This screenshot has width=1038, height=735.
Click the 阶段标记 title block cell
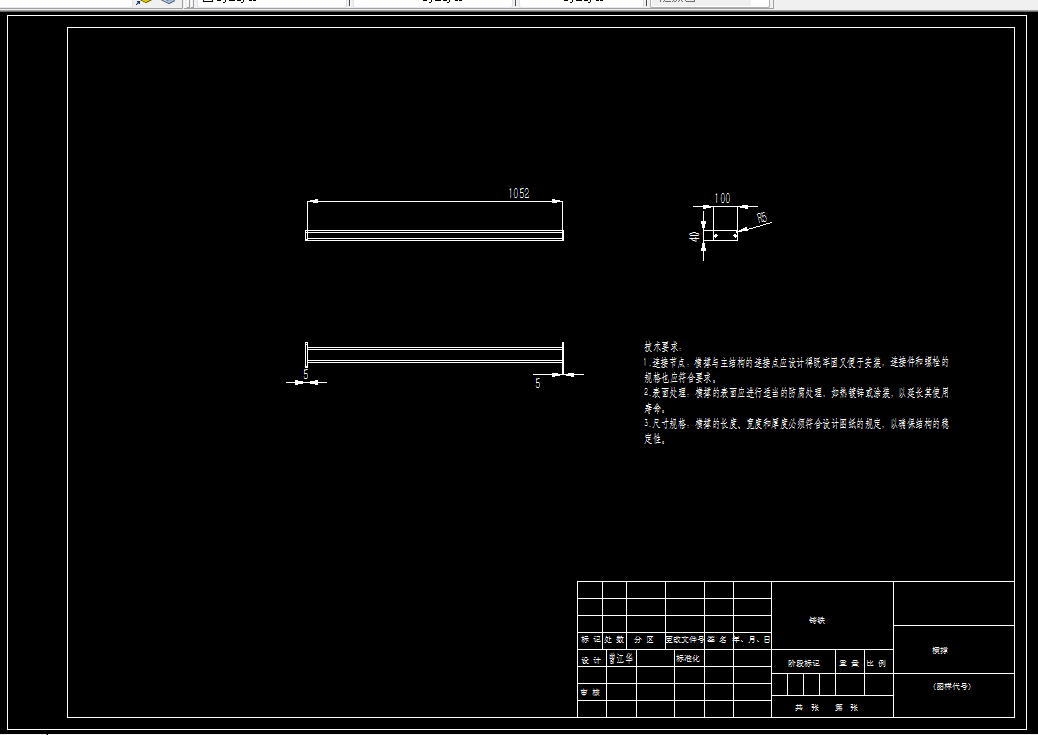pos(804,663)
